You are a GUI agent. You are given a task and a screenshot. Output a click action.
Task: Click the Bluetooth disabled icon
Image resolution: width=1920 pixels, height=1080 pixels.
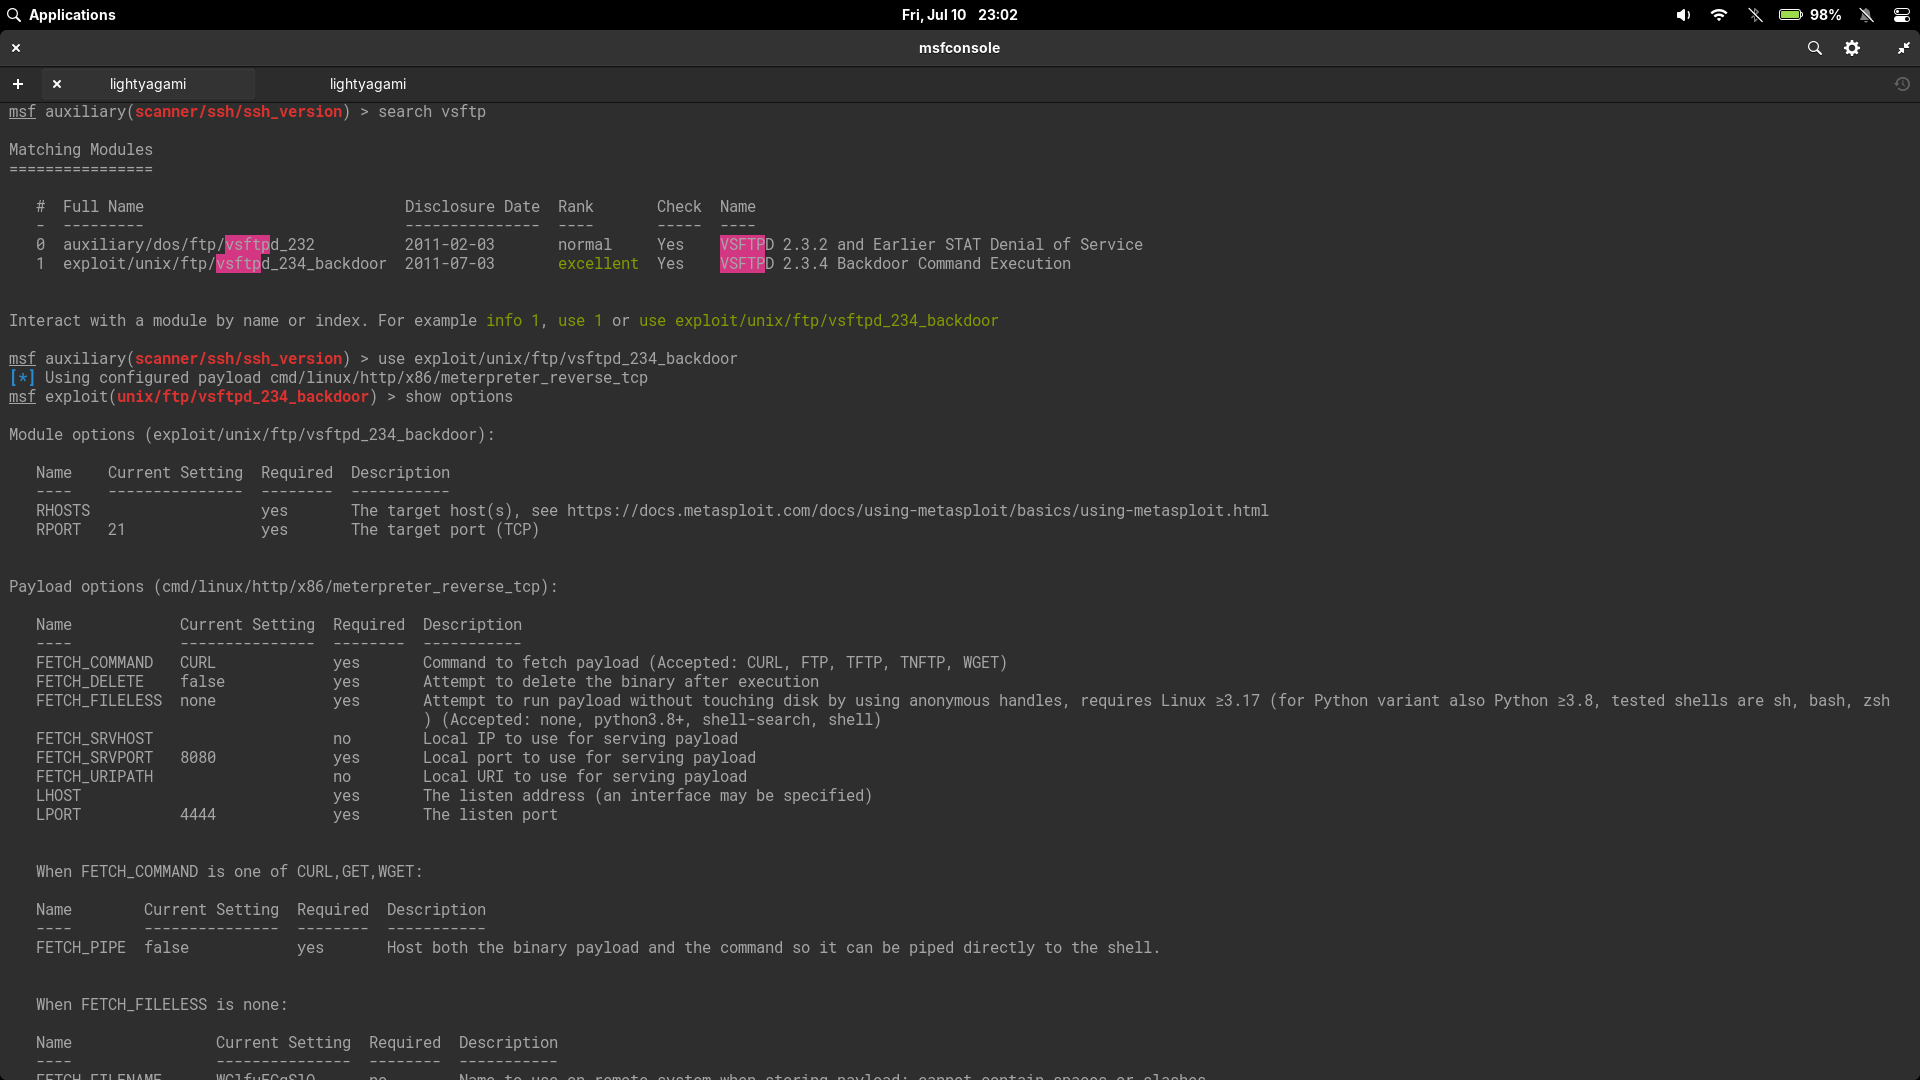(1755, 15)
